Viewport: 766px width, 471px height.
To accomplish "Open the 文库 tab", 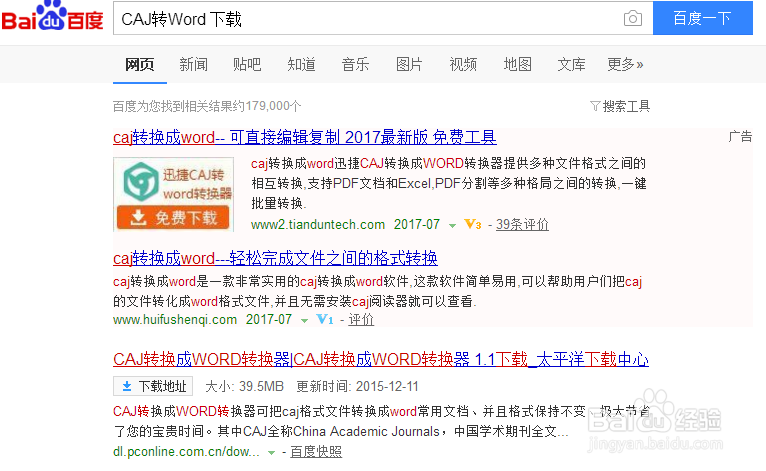I will (572, 64).
